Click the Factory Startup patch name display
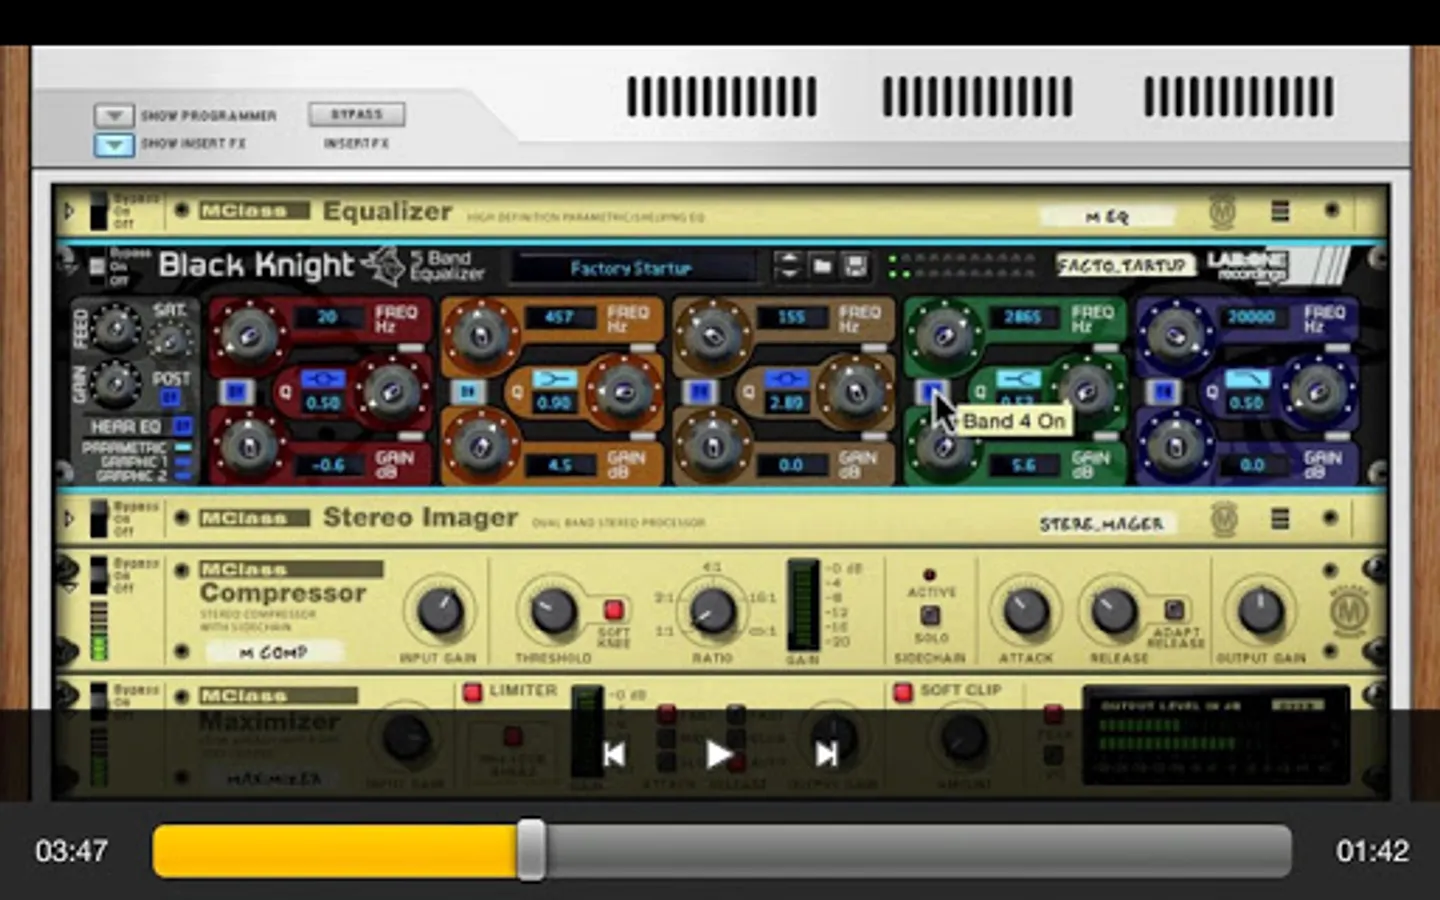This screenshot has width=1440, height=900. (632, 267)
